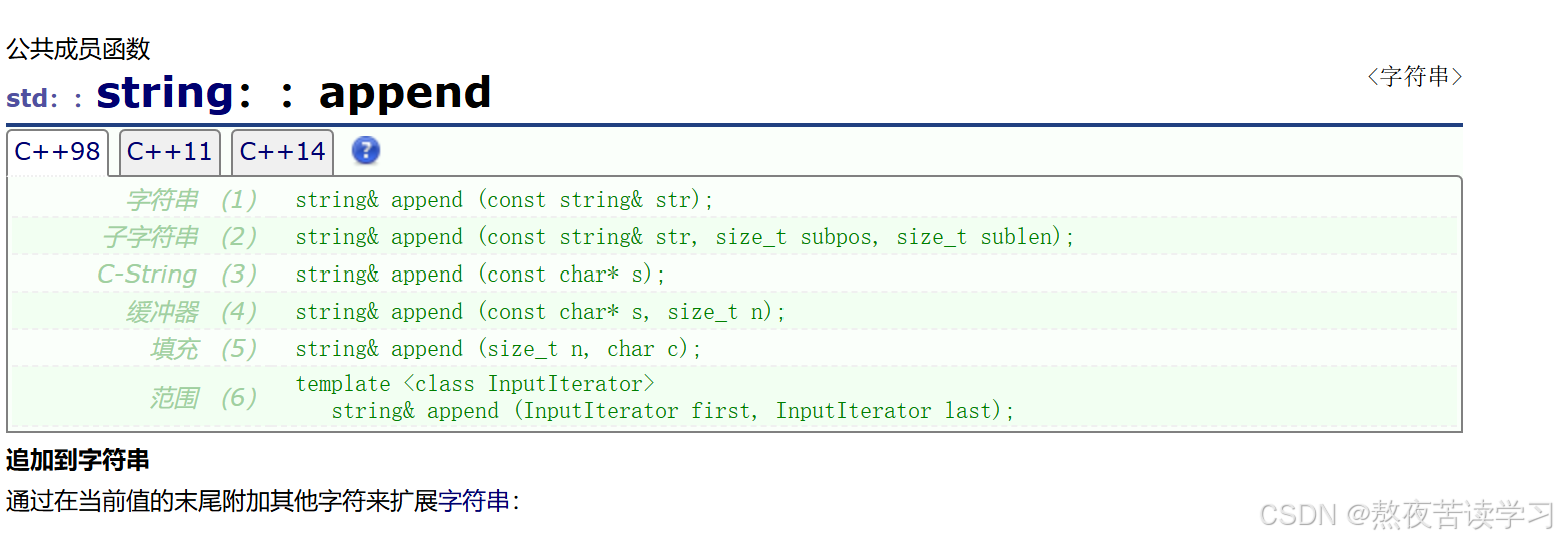The image size is (1560, 542).
Task: Click the 范围 (6) overload label
Action: pos(202,398)
